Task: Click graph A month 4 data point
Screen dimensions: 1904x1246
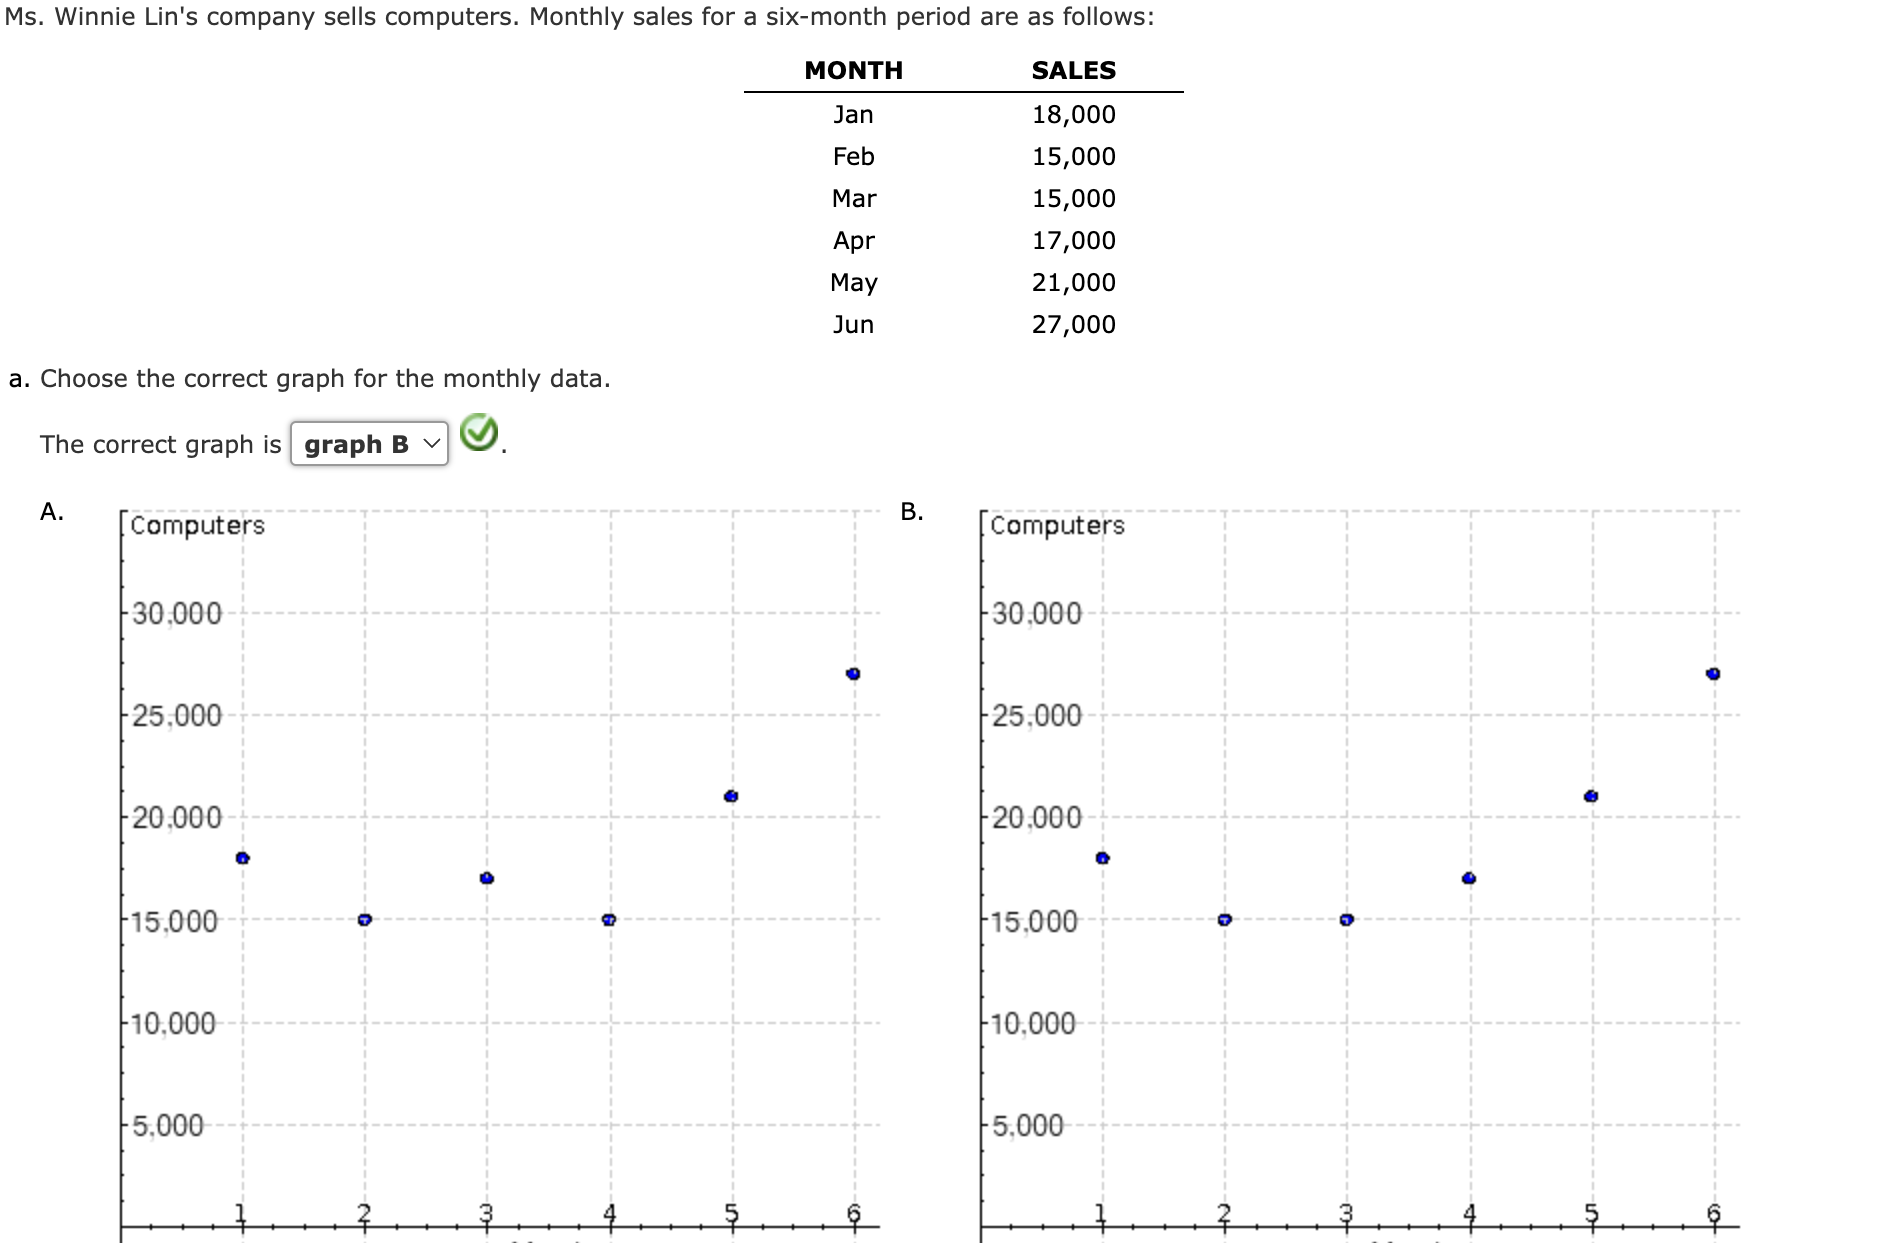Action: click(609, 919)
